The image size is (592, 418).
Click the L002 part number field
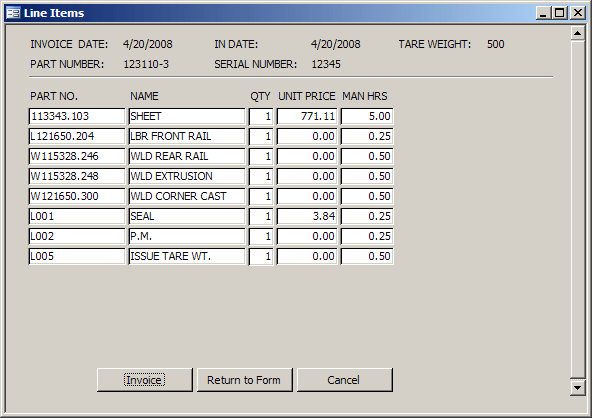pyautogui.click(x=77, y=236)
